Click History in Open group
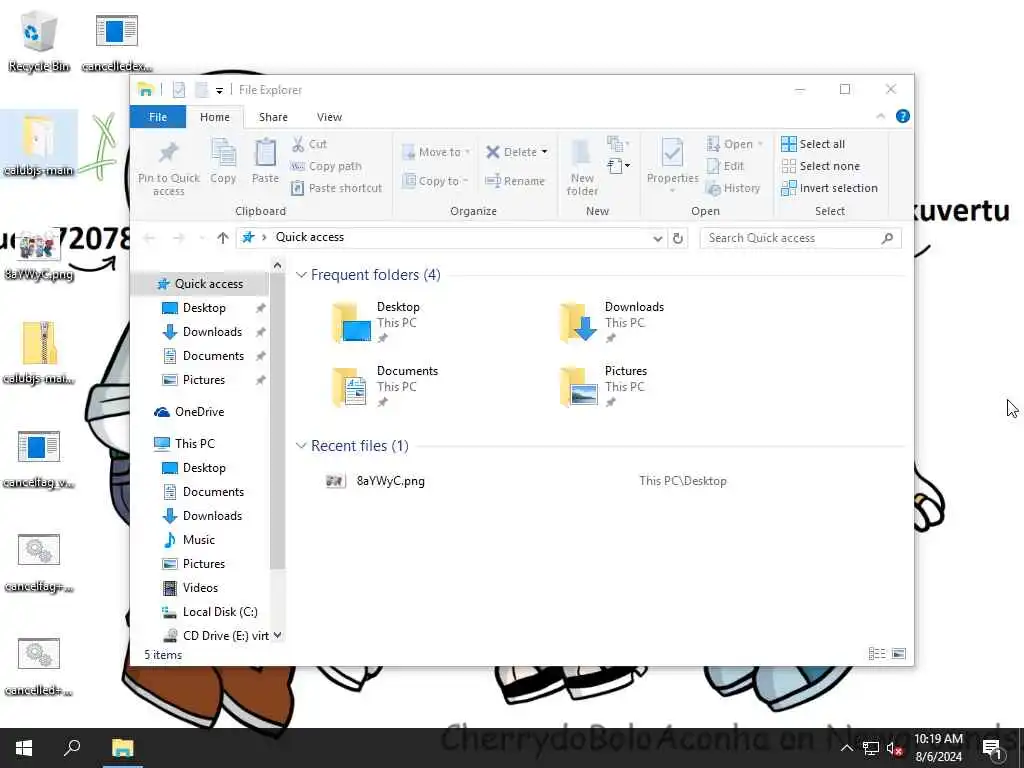The image size is (1024, 768). tap(733, 188)
